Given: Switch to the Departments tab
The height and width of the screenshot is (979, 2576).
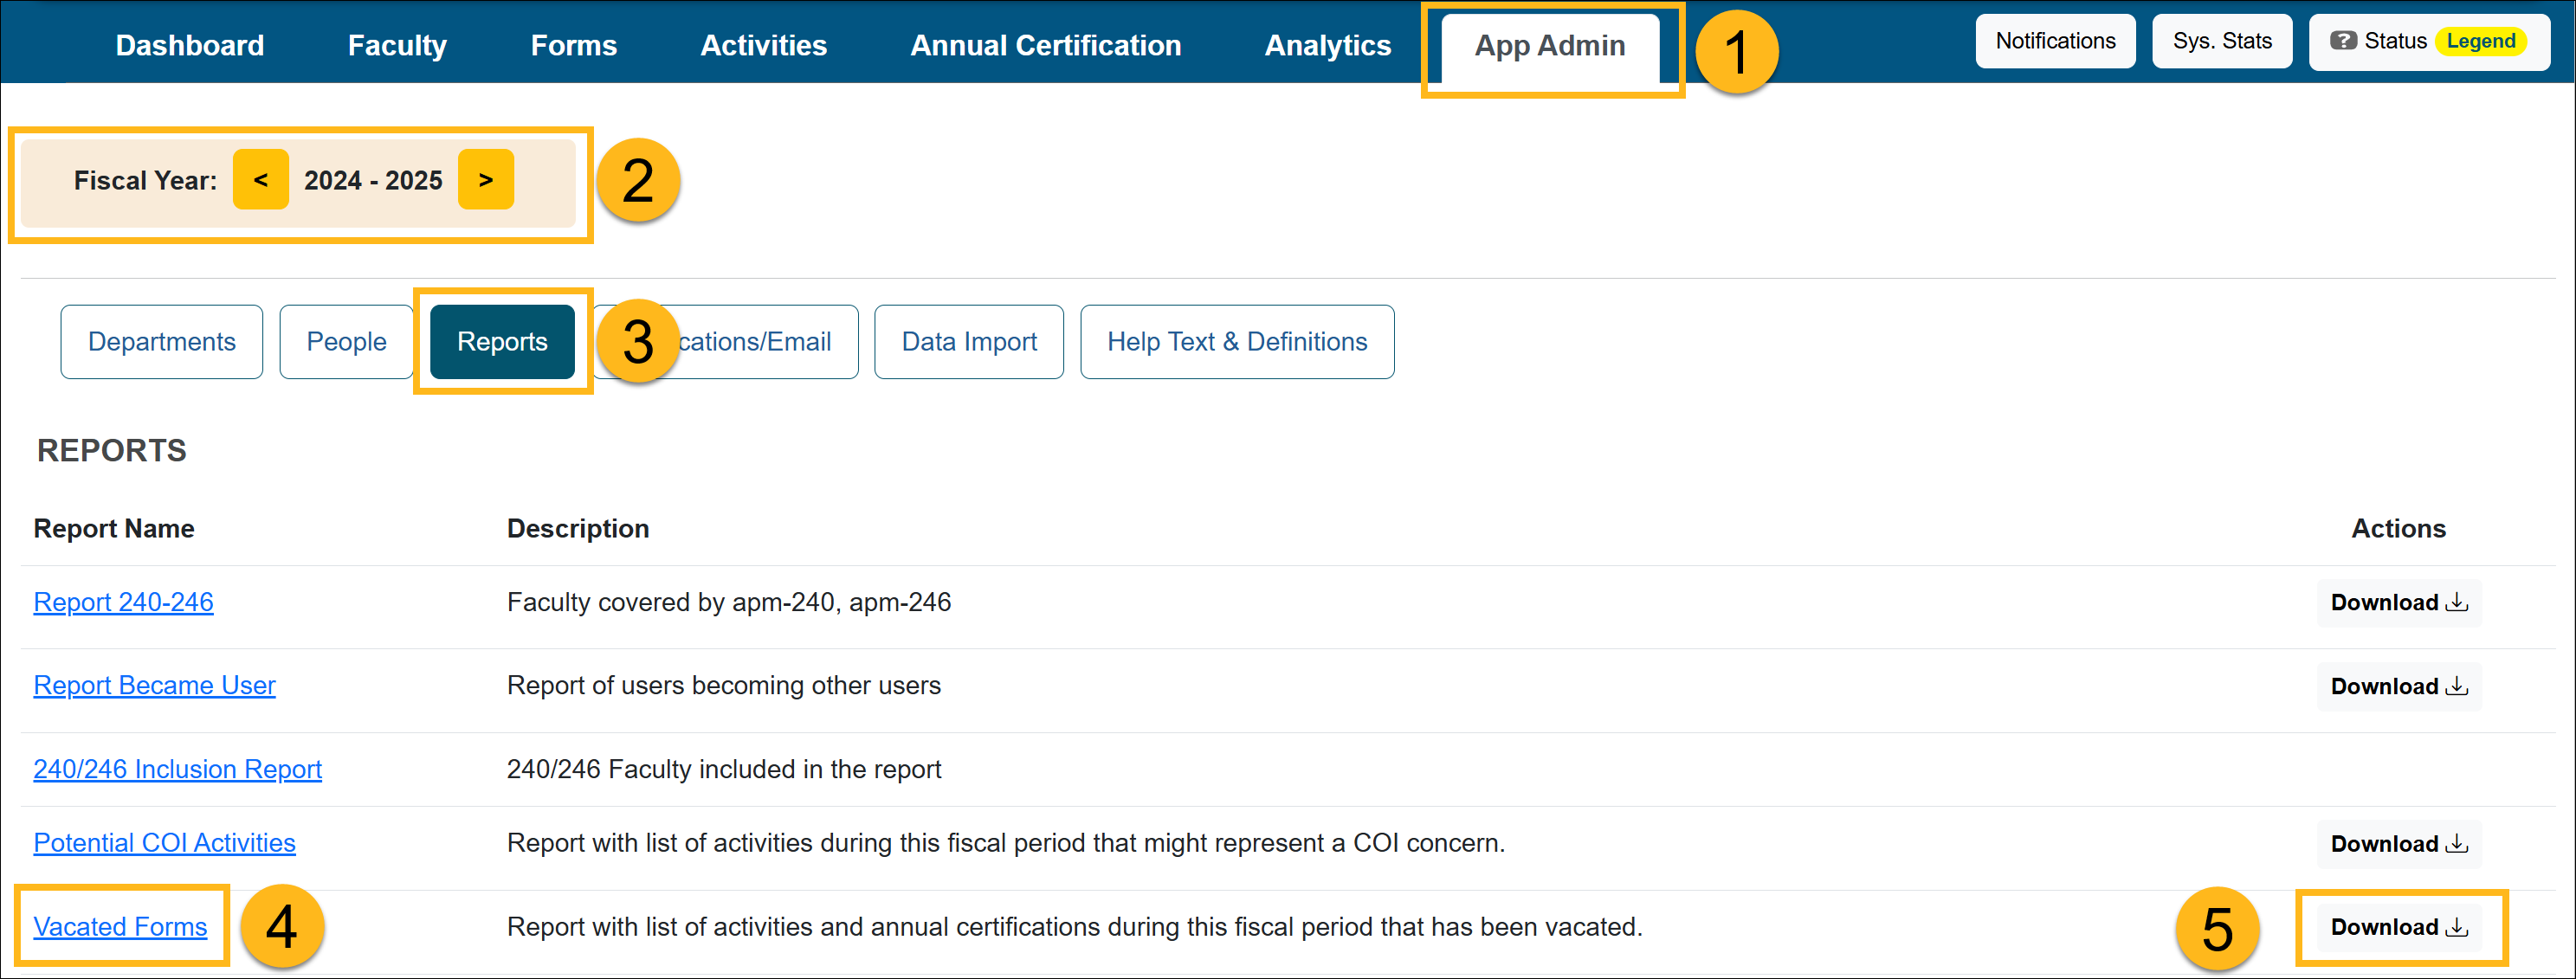Looking at the screenshot, I should (161, 341).
